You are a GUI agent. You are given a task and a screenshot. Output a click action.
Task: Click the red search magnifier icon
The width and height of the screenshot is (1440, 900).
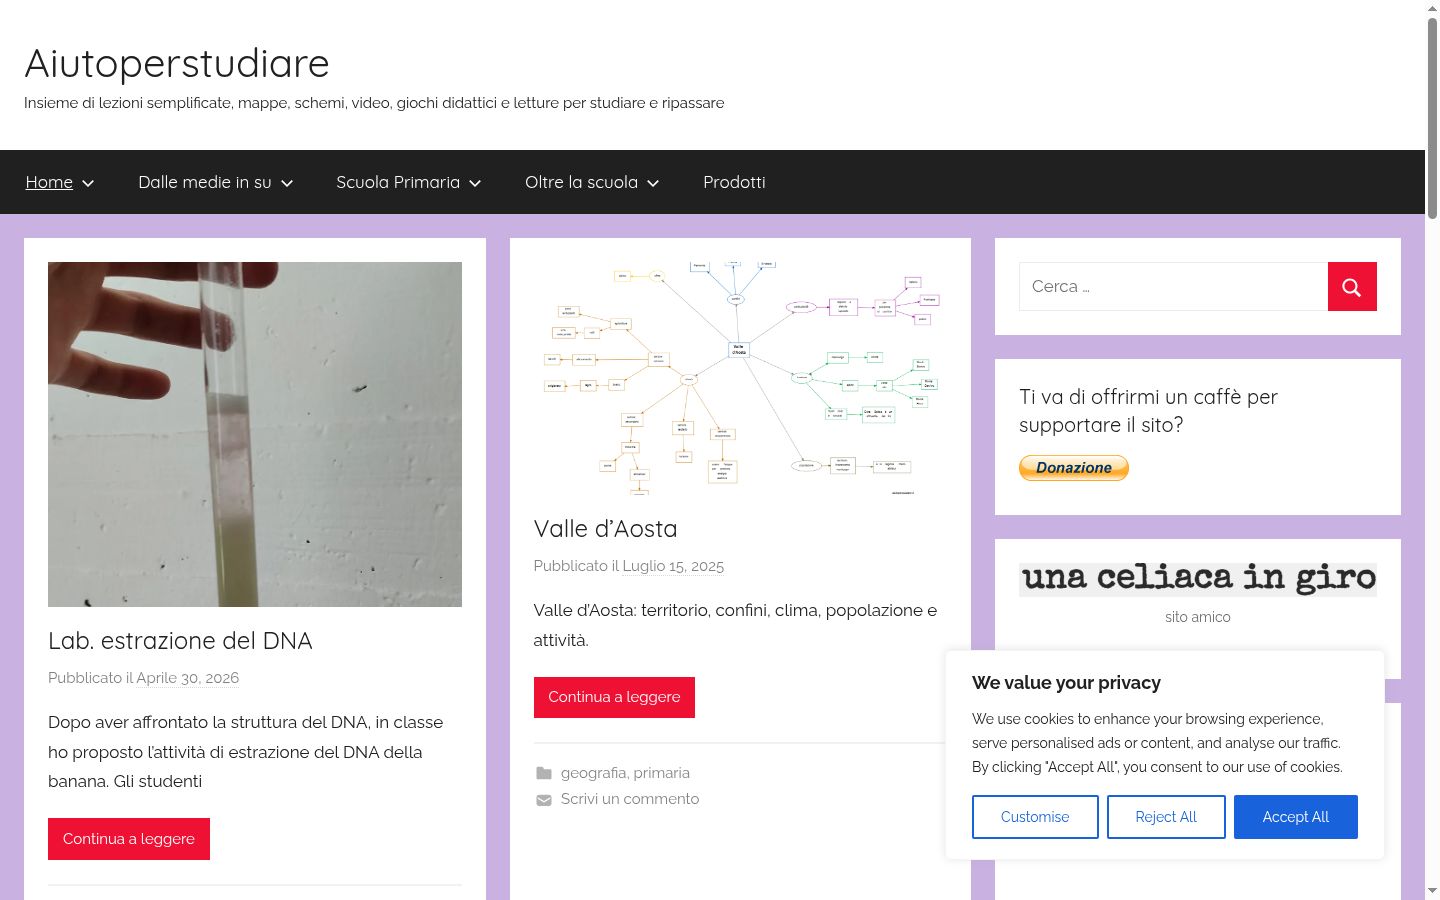[x=1352, y=287]
